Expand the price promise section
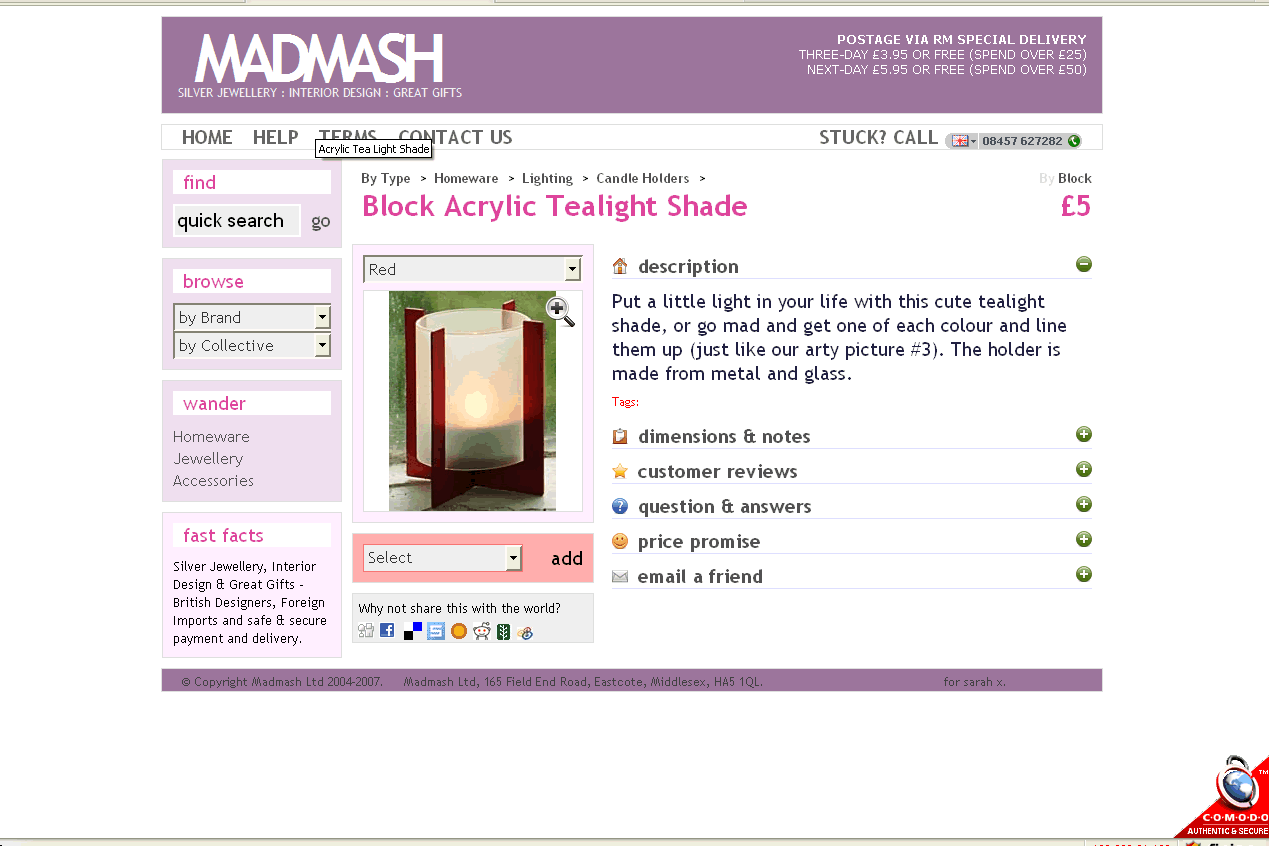 tap(1084, 539)
